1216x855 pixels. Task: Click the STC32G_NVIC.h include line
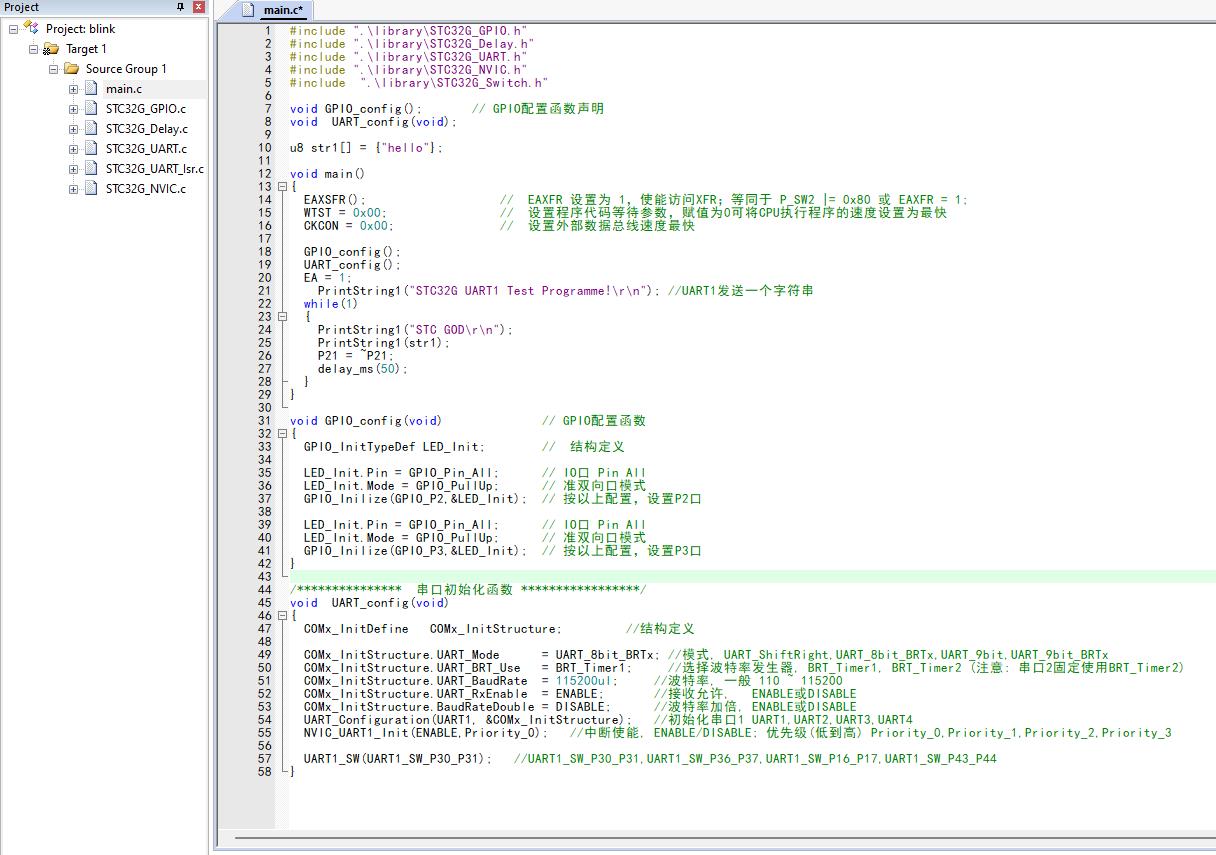pos(408,70)
